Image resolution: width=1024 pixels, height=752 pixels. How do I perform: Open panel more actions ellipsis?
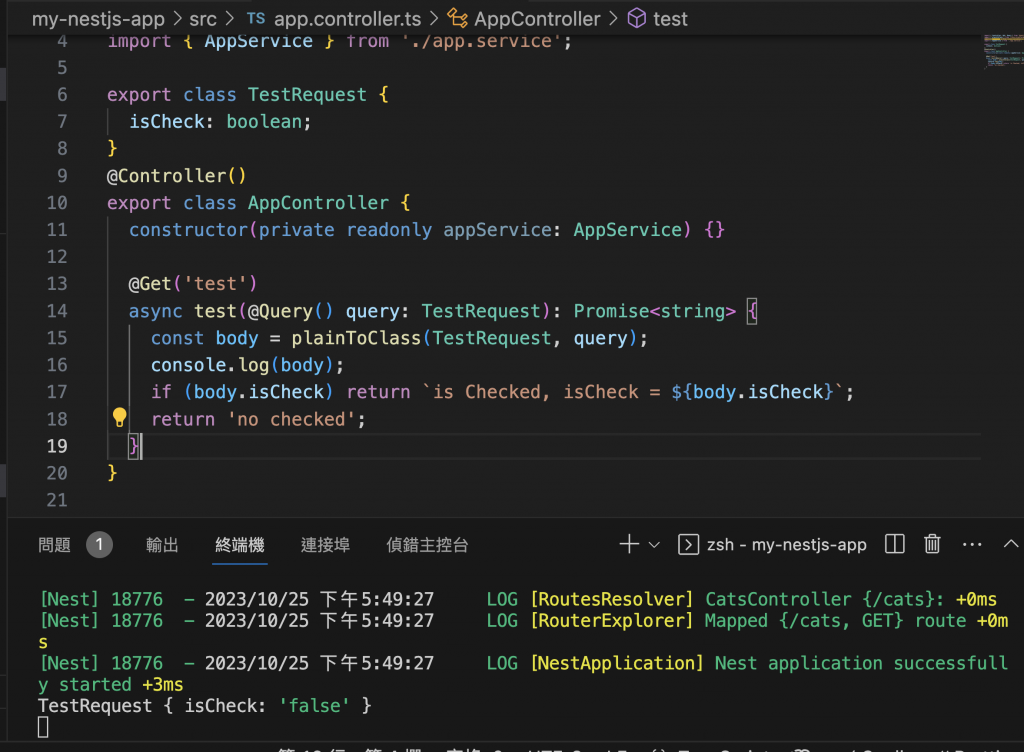click(972, 544)
